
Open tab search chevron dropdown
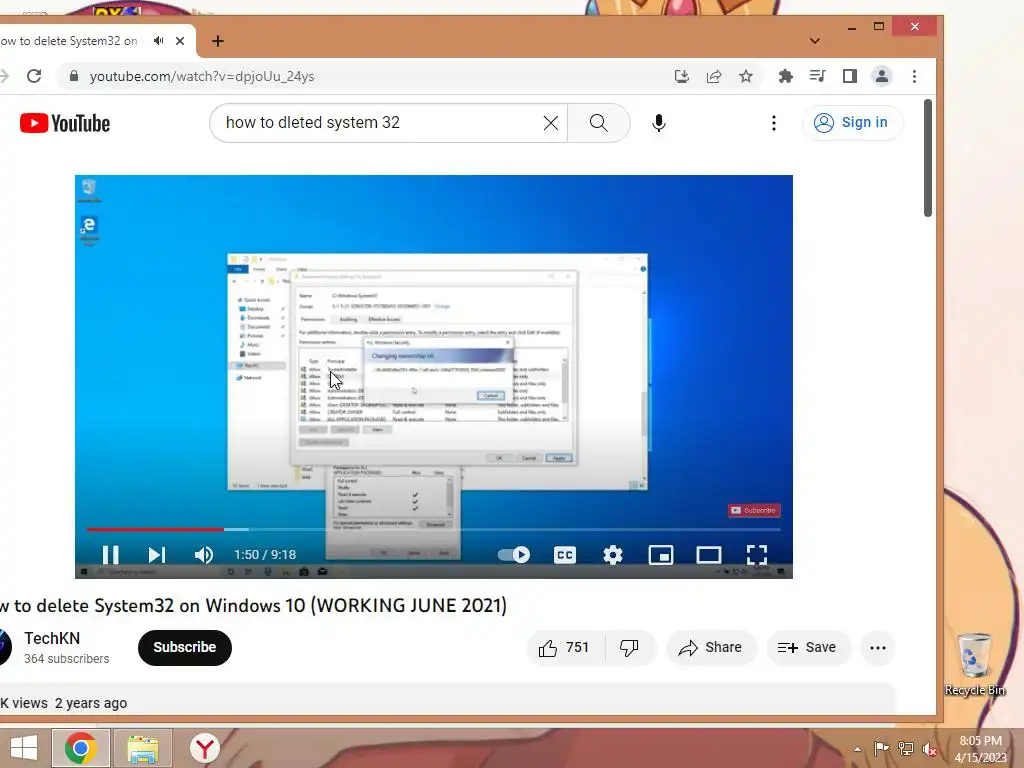(814, 40)
